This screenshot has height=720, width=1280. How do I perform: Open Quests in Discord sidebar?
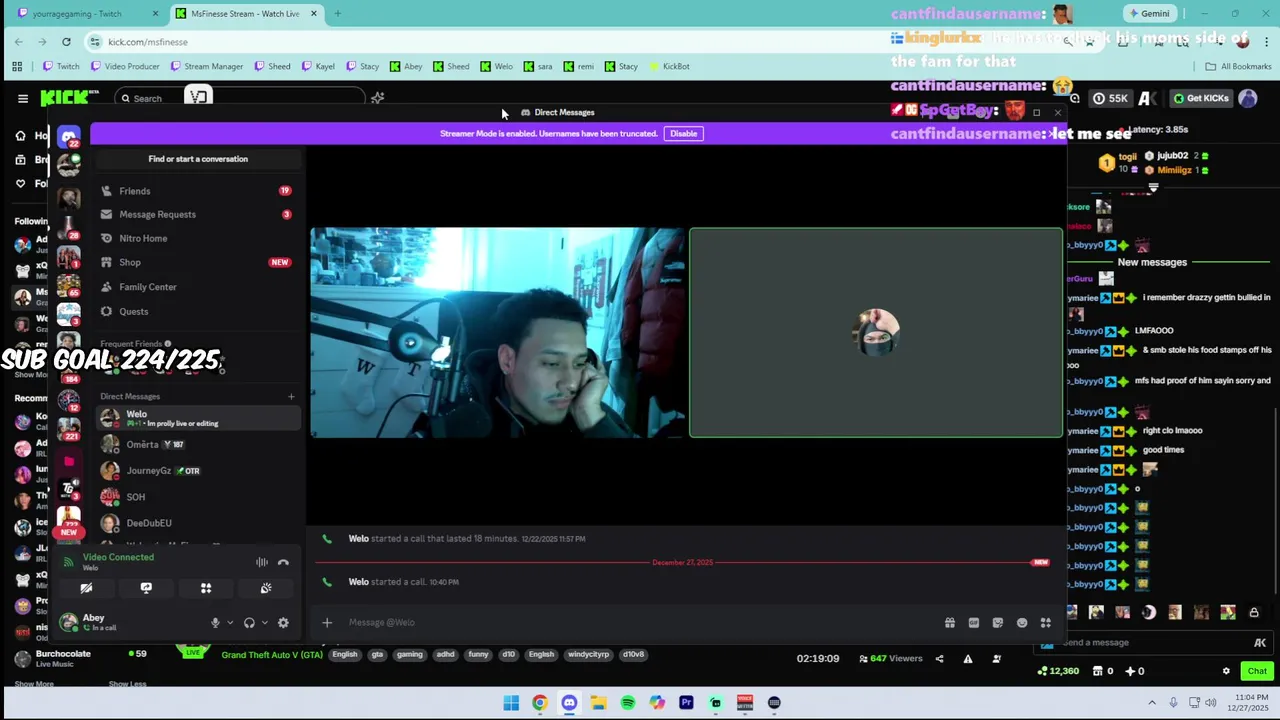coord(197,311)
